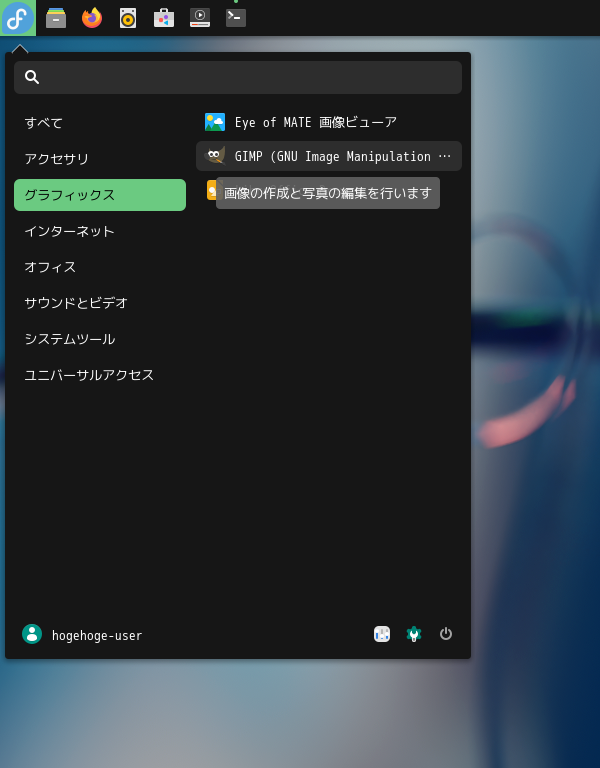Open the terminal from the panel
Screen dimensions: 600x768
[236, 18]
